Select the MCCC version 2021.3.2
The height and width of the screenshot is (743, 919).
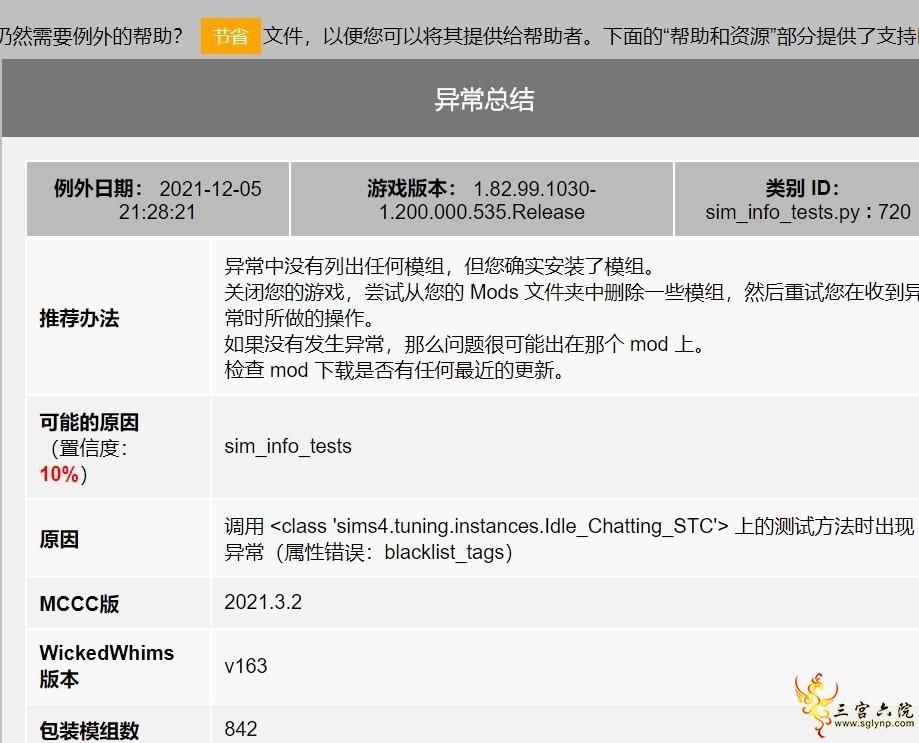pos(263,602)
